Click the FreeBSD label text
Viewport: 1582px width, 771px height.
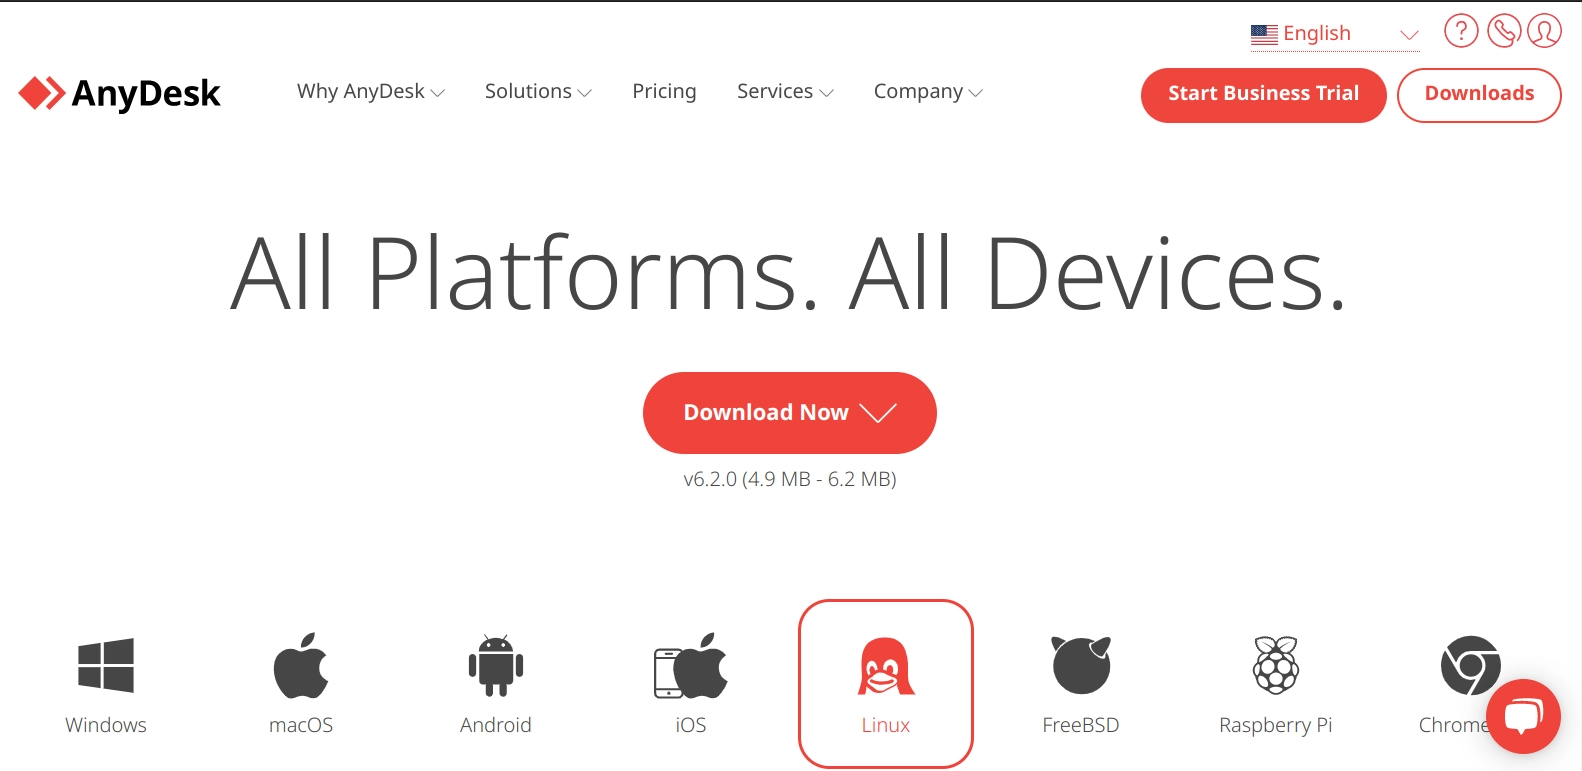[1081, 725]
